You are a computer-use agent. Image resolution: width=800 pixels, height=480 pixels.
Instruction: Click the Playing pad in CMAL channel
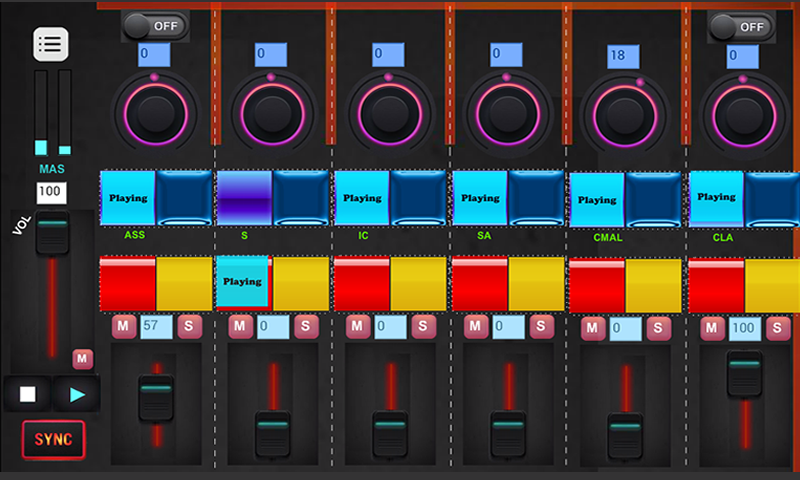[597, 200]
